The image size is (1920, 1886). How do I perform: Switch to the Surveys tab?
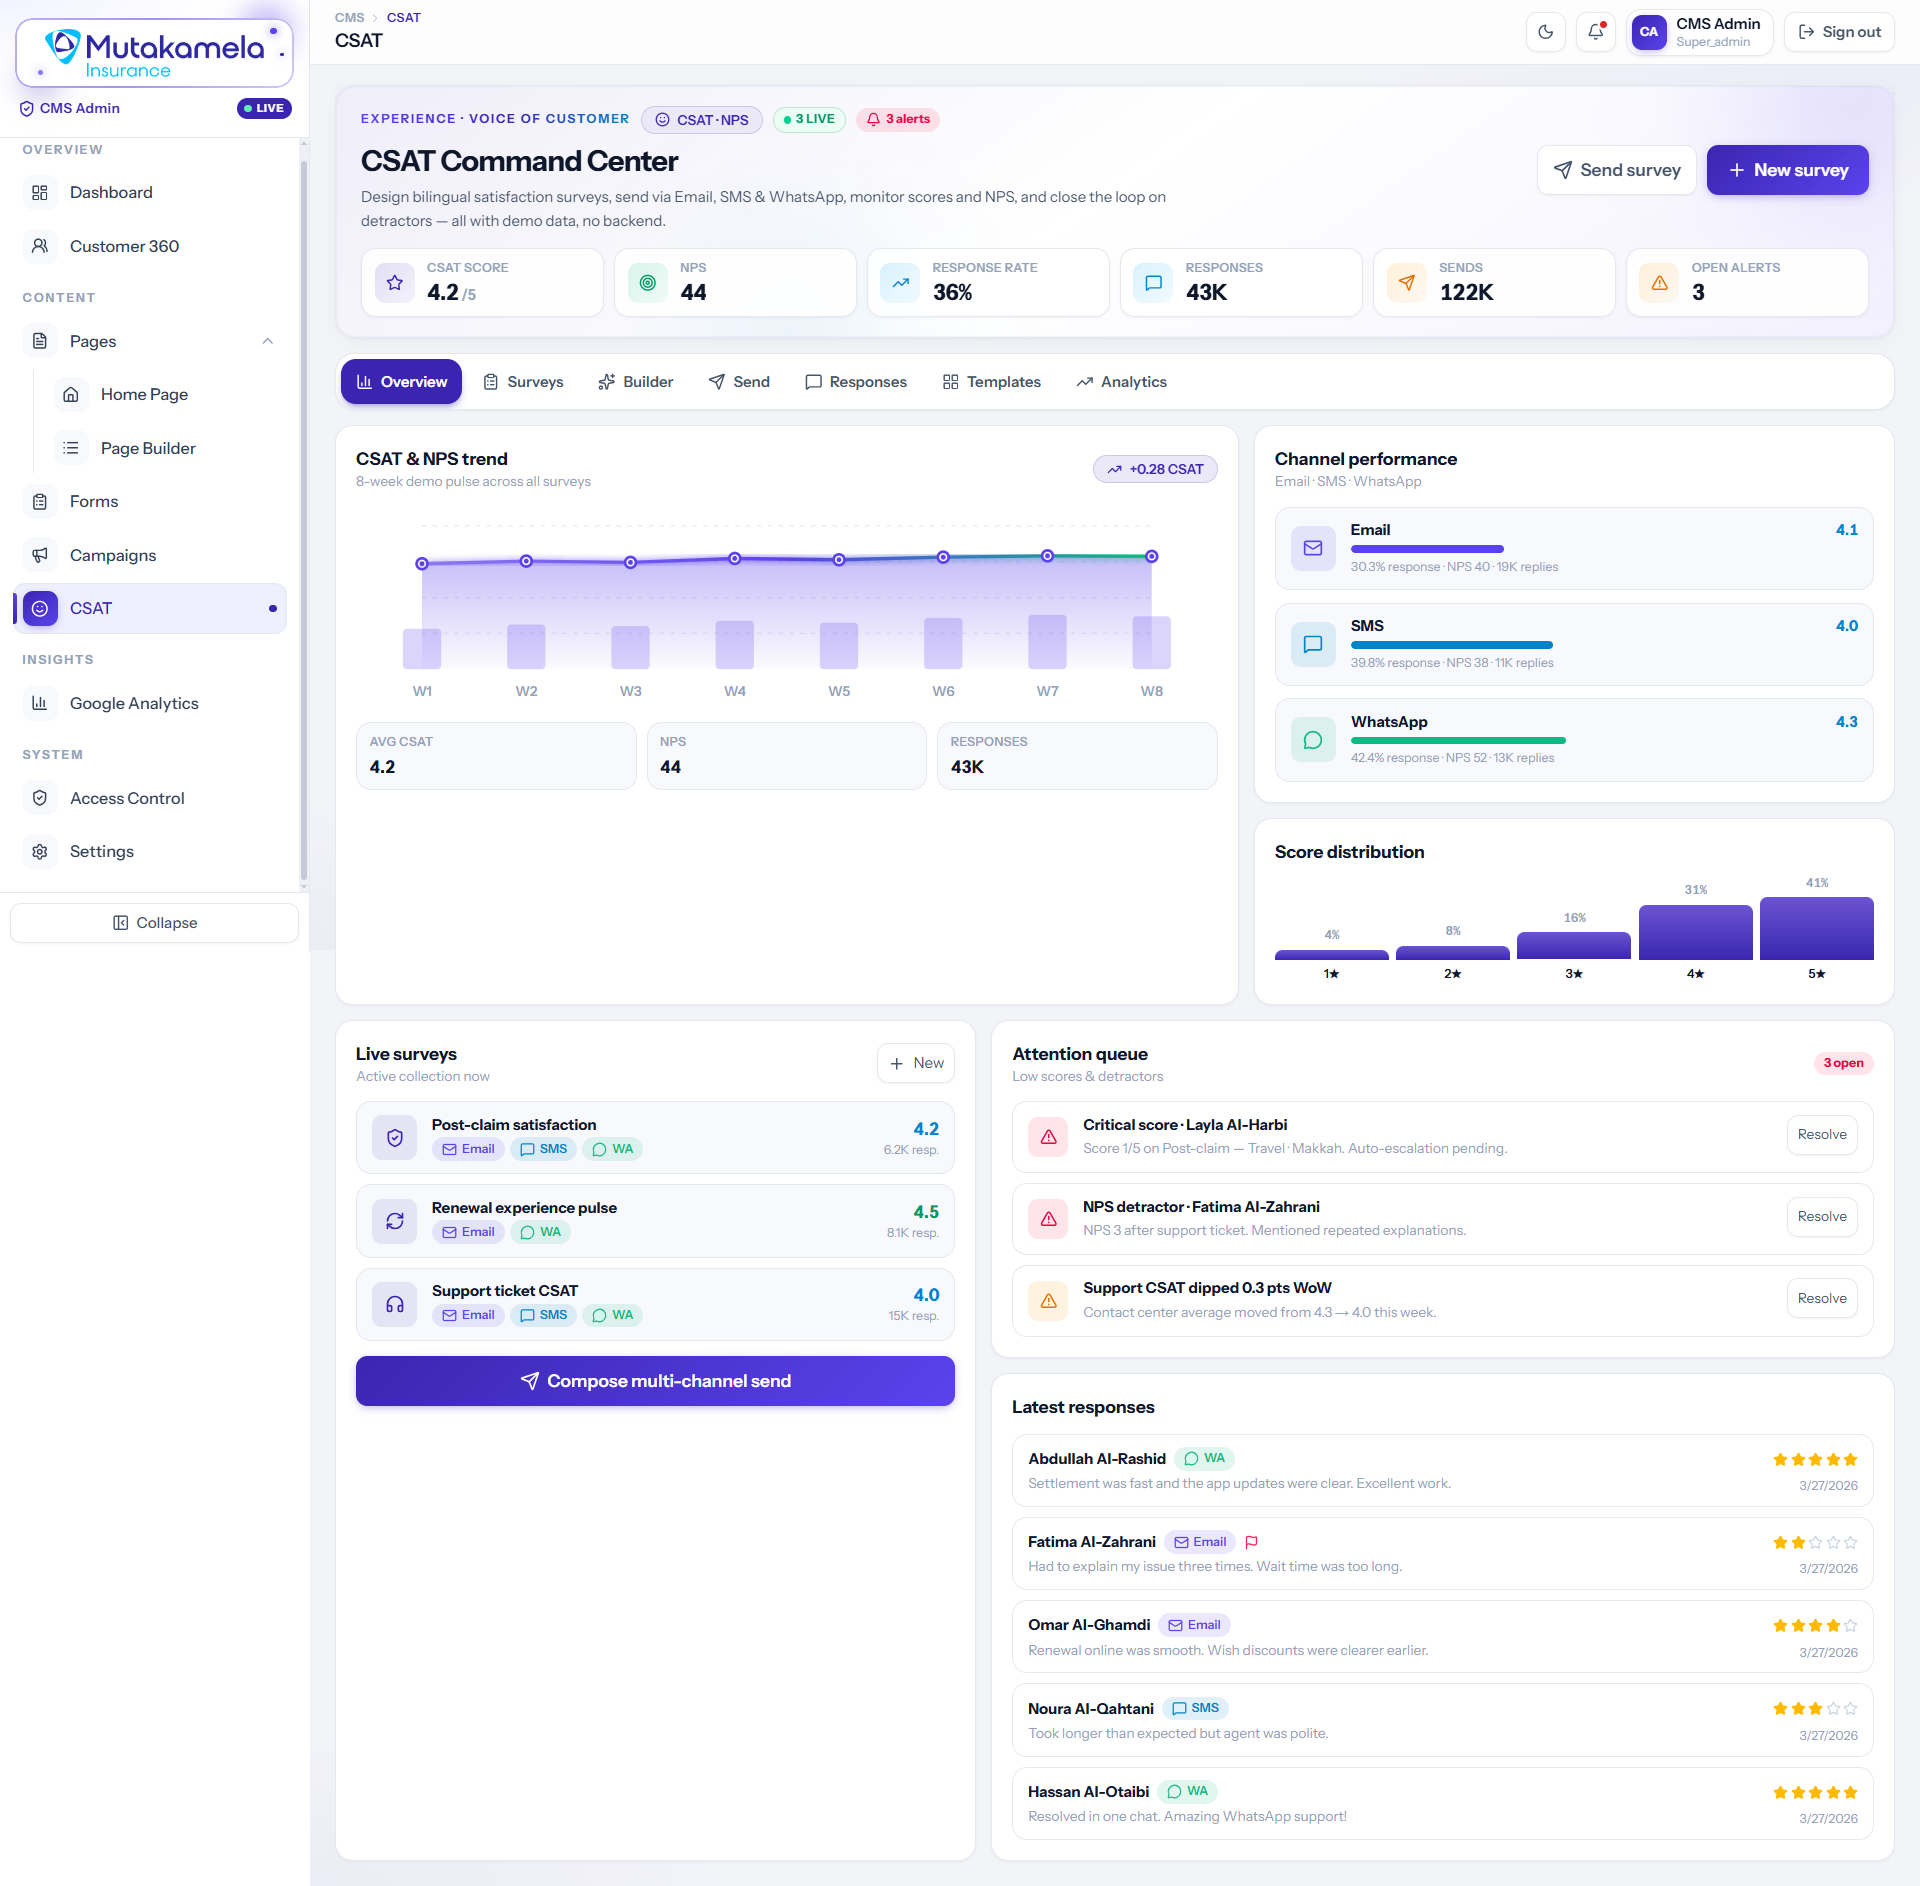tap(523, 382)
